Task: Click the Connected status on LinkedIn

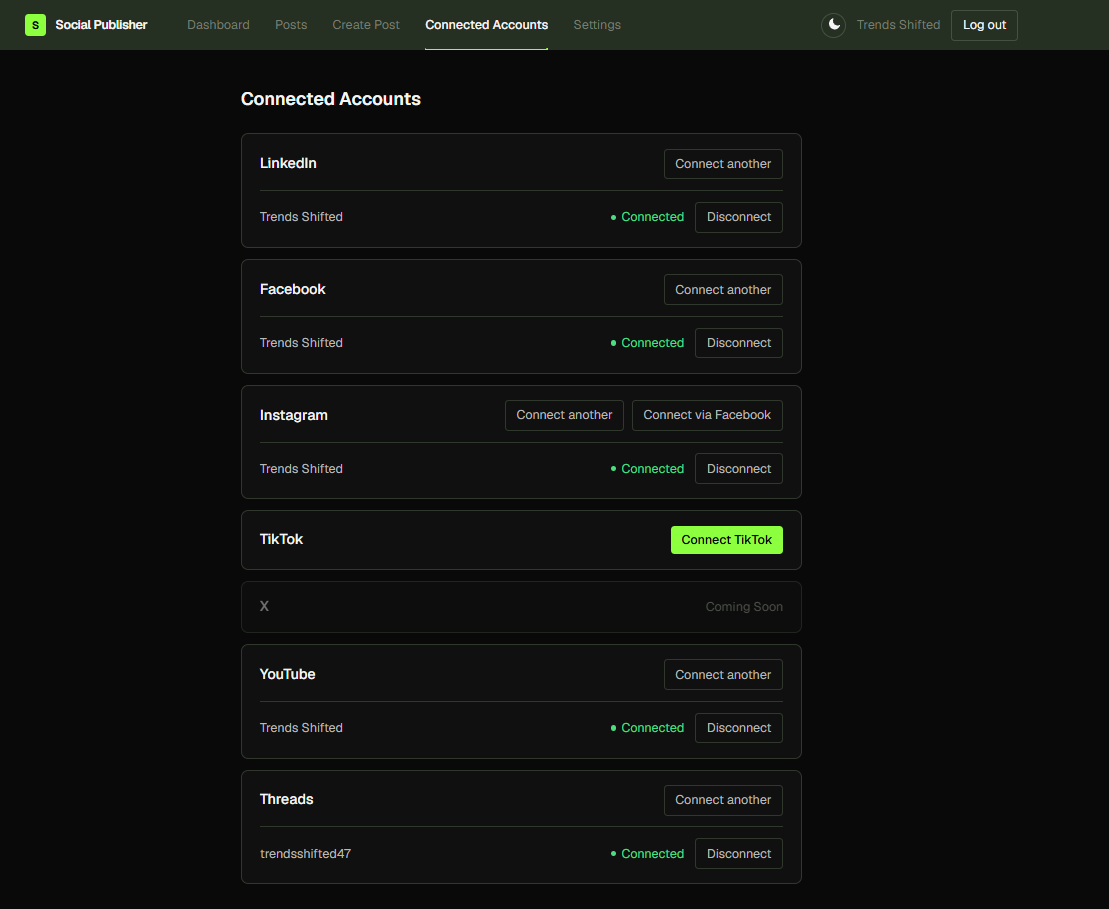Action: [x=647, y=216]
